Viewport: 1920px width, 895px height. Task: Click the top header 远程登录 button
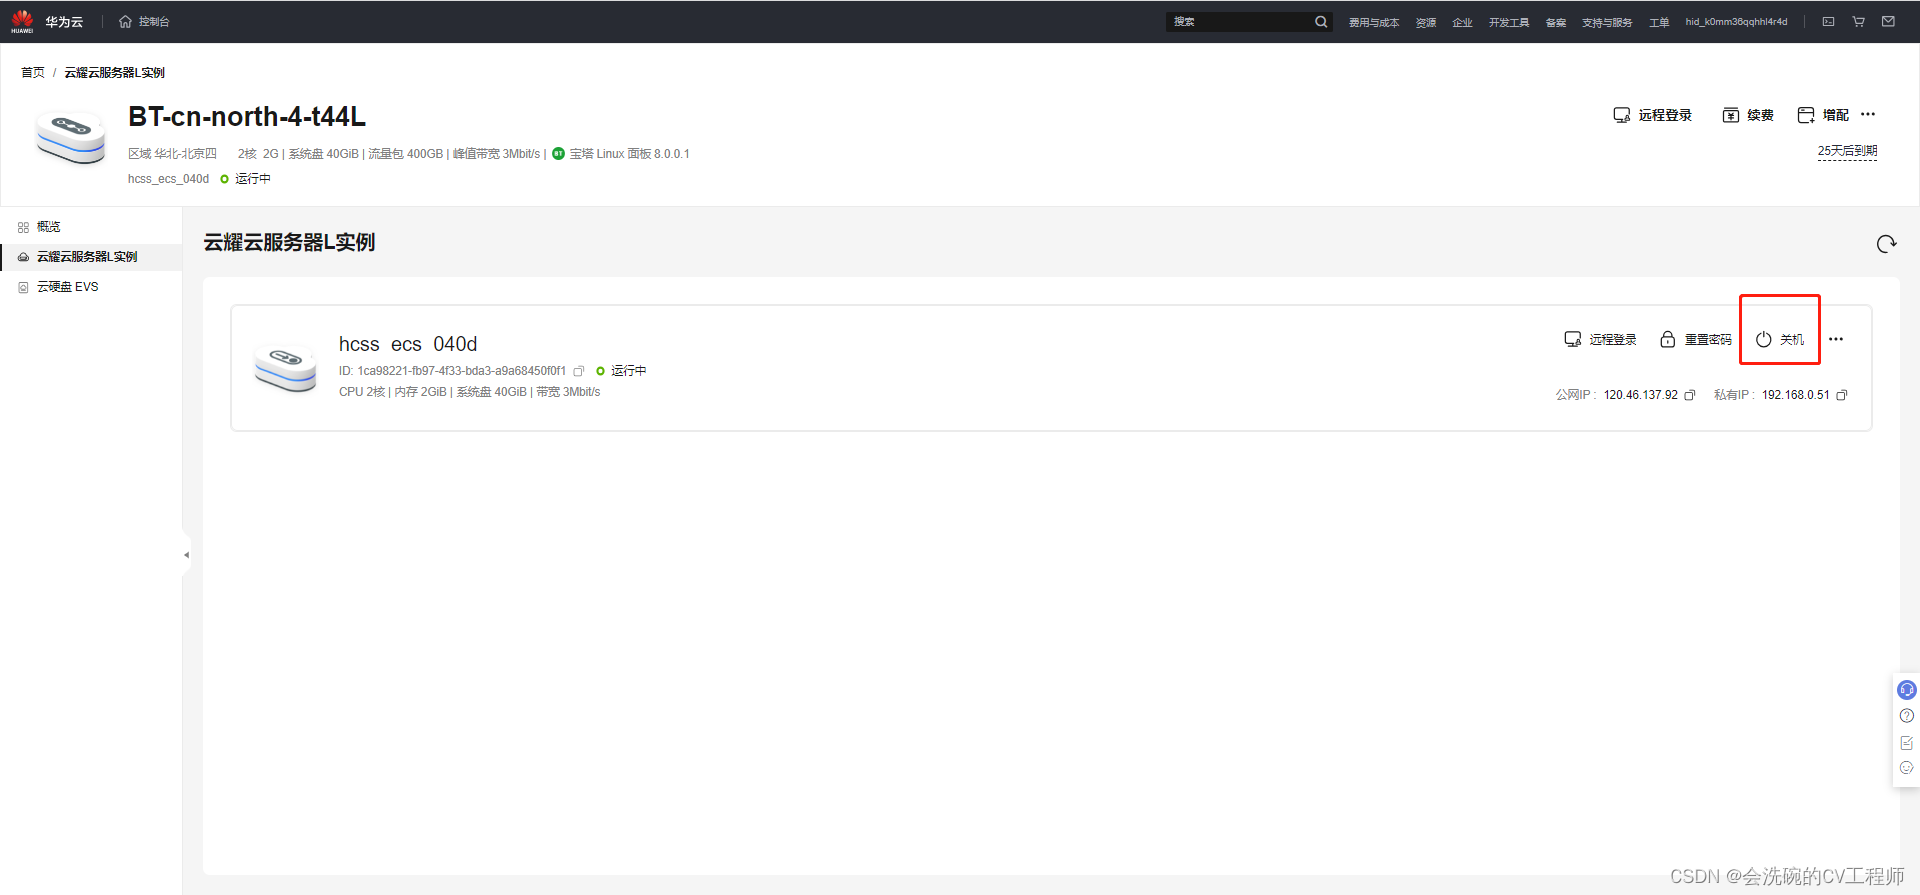[x=1652, y=115]
